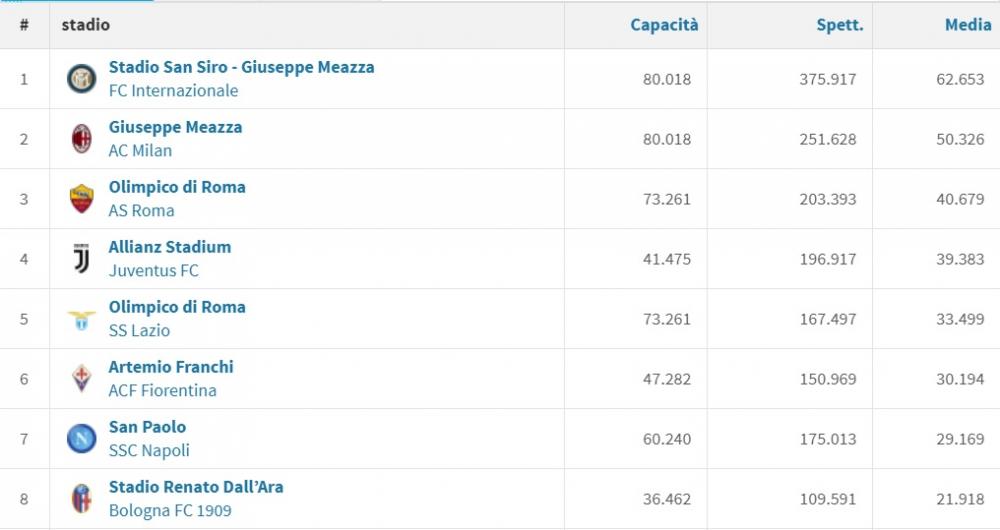This screenshot has height=530, width=1000.
Task: Click the ACF Fiorentina crest icon
Action: tap(81, 379)
